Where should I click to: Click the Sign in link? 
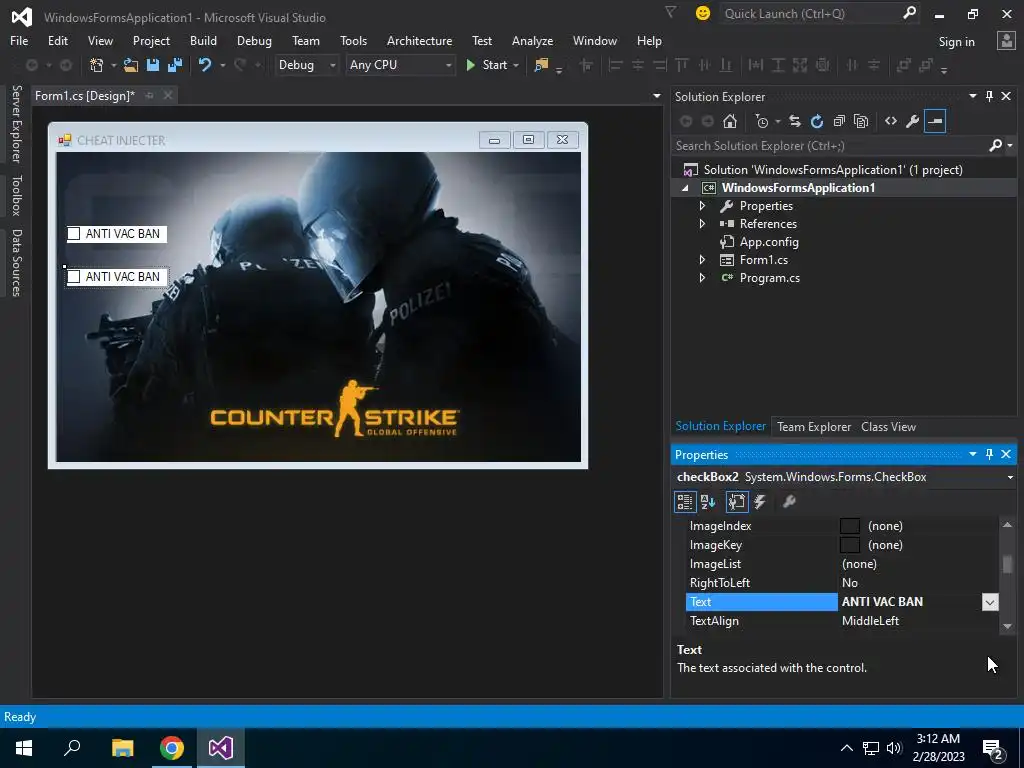(956, 42)
